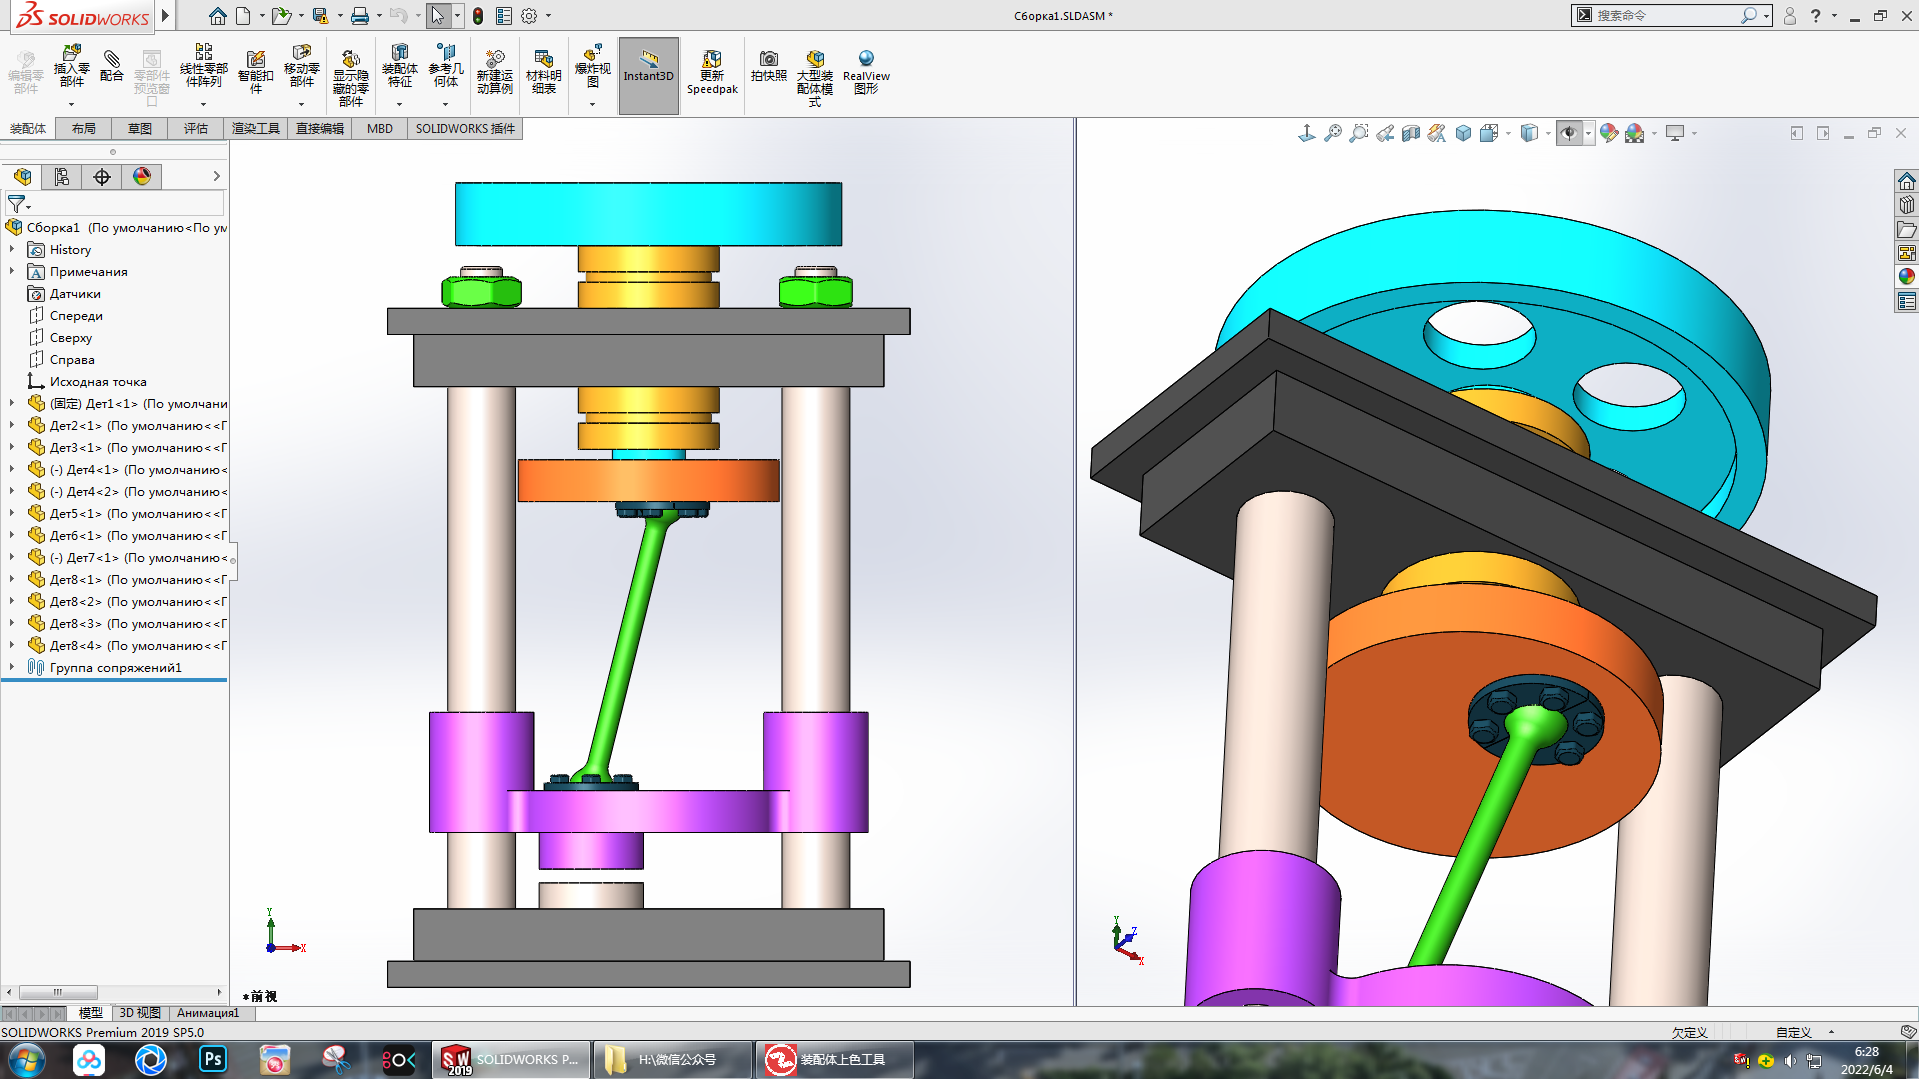1919x1079 pixels.
Task: Expand the Дет5<1> component node
Action: tap(12, 514)
